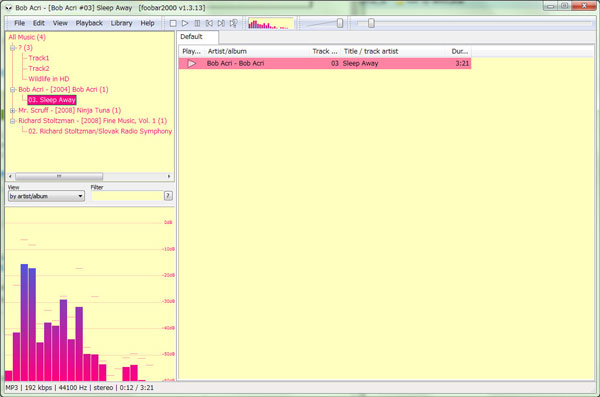Sort by the Play... column header
The width and height of the screenshot is (600, 397).
click(x=191, y=51)
